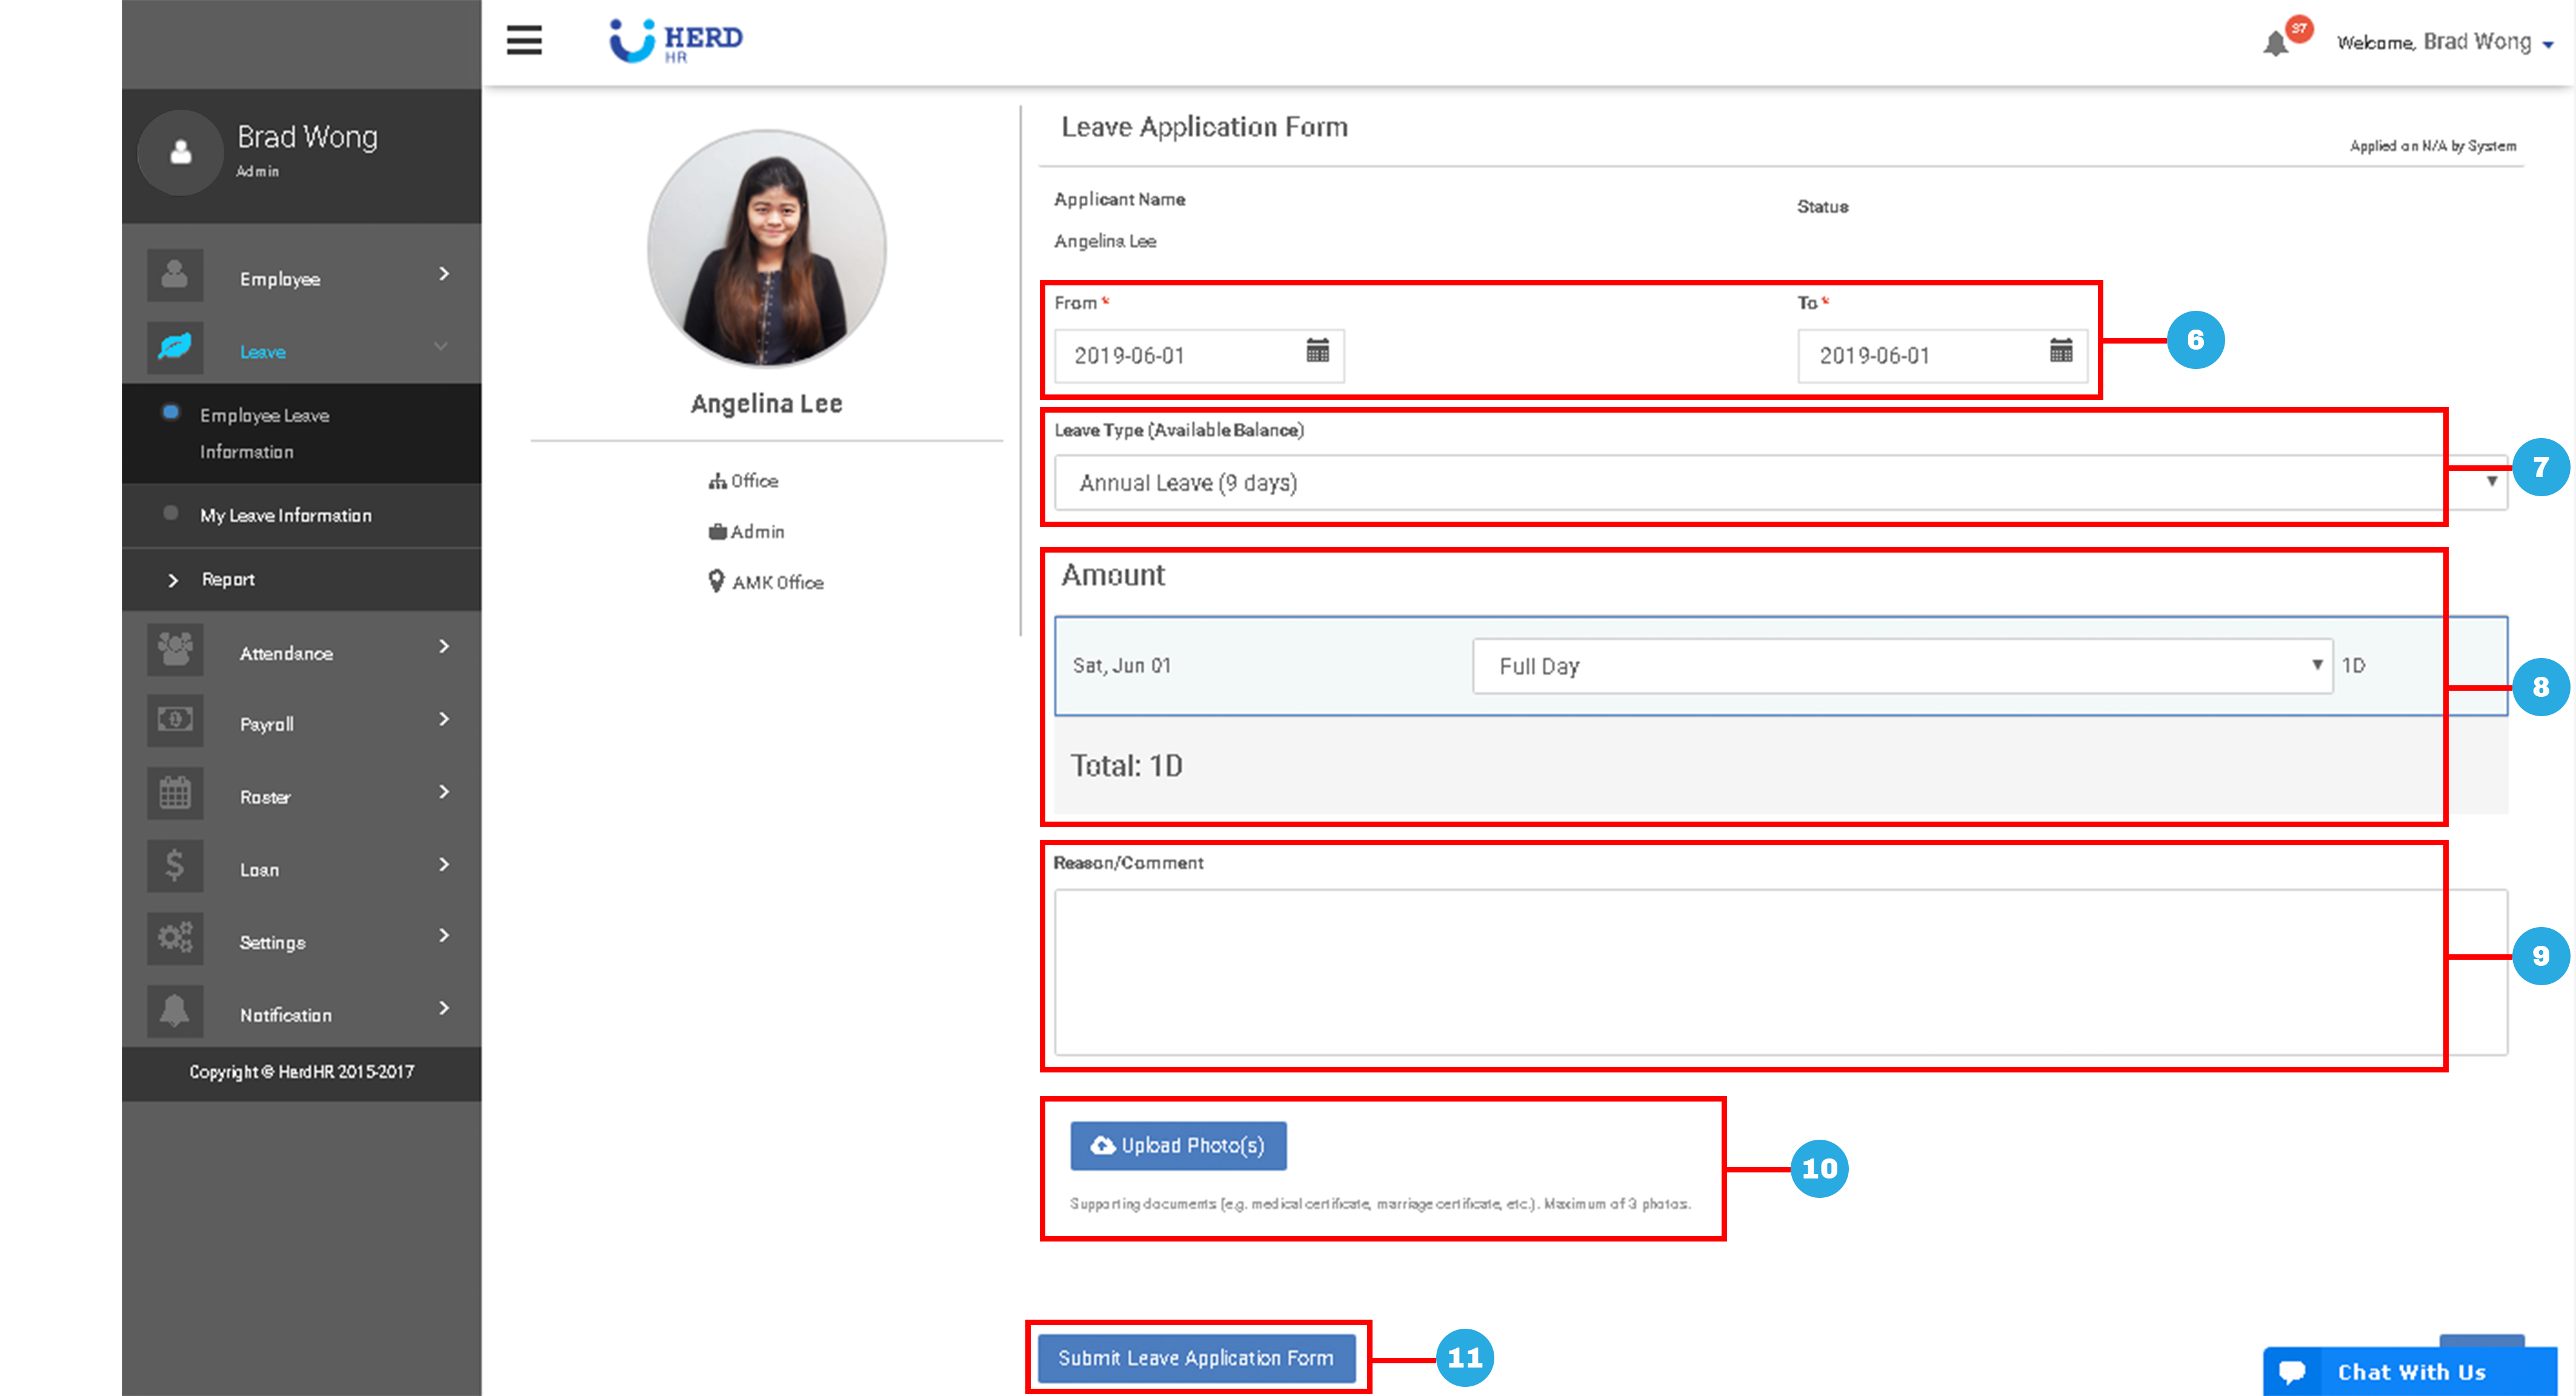Screen dimensions: 2576x1396
Task: Open the From date calendar icon
Action: tap(1317, 351)
